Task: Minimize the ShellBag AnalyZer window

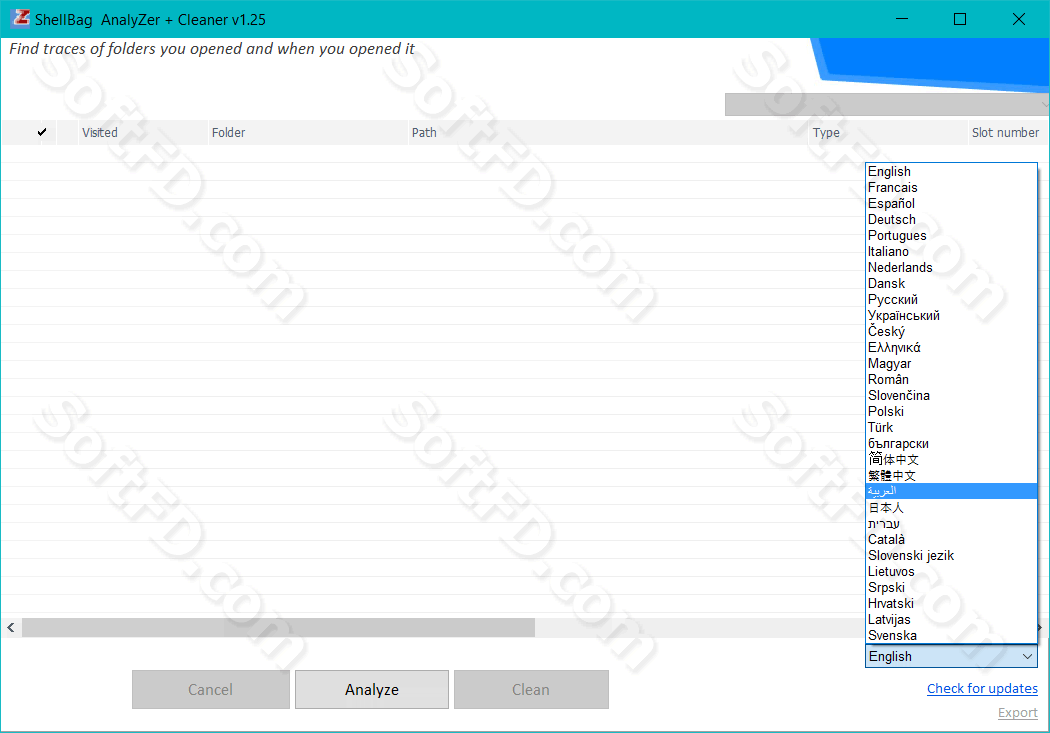Action: (x=902, y=19)
